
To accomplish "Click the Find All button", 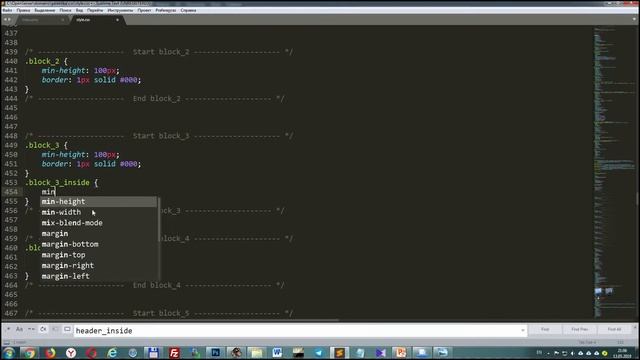I will [x=614, y=329].
